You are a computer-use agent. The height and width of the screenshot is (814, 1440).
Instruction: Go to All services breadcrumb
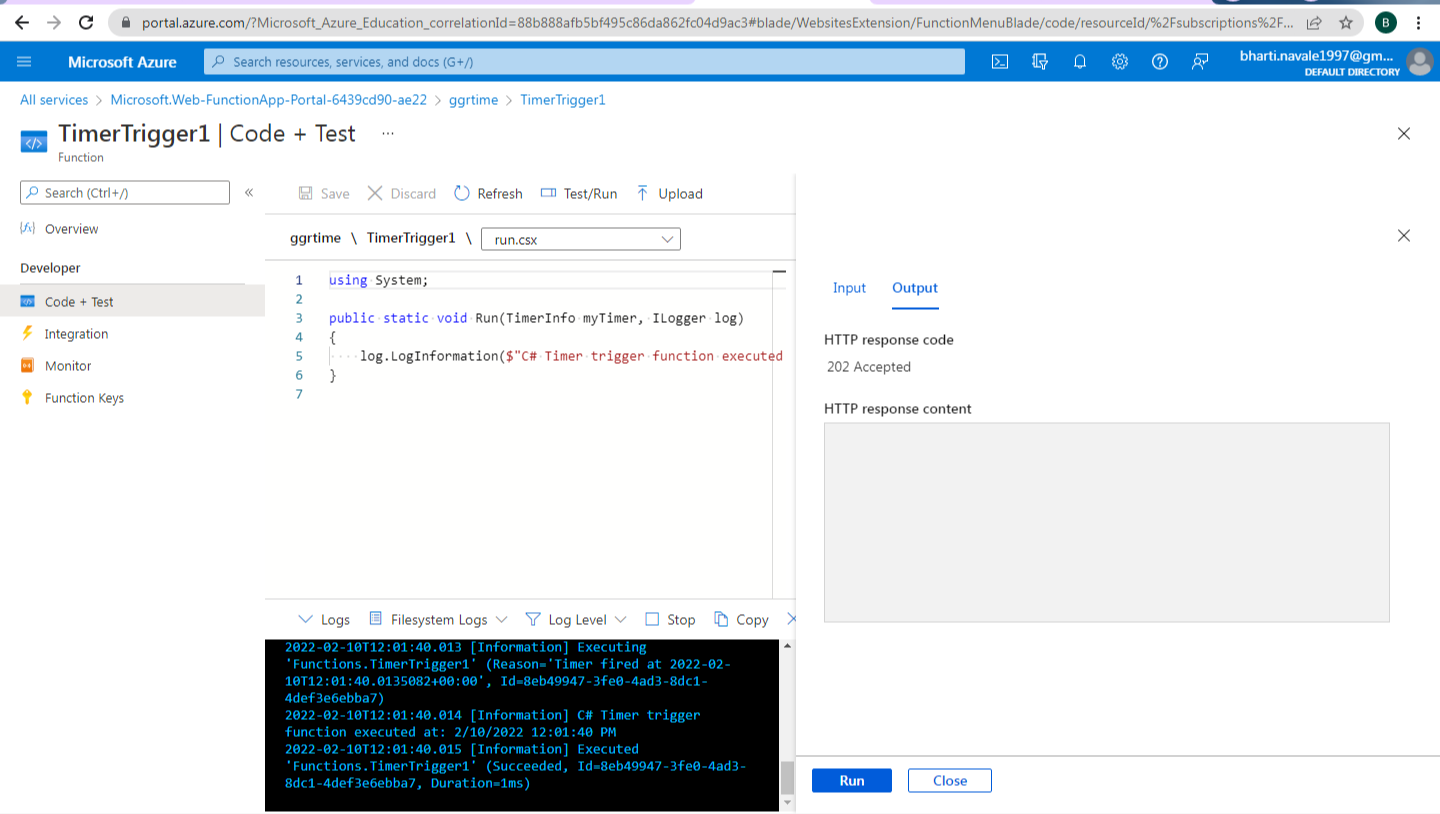(x=54, y=100)
